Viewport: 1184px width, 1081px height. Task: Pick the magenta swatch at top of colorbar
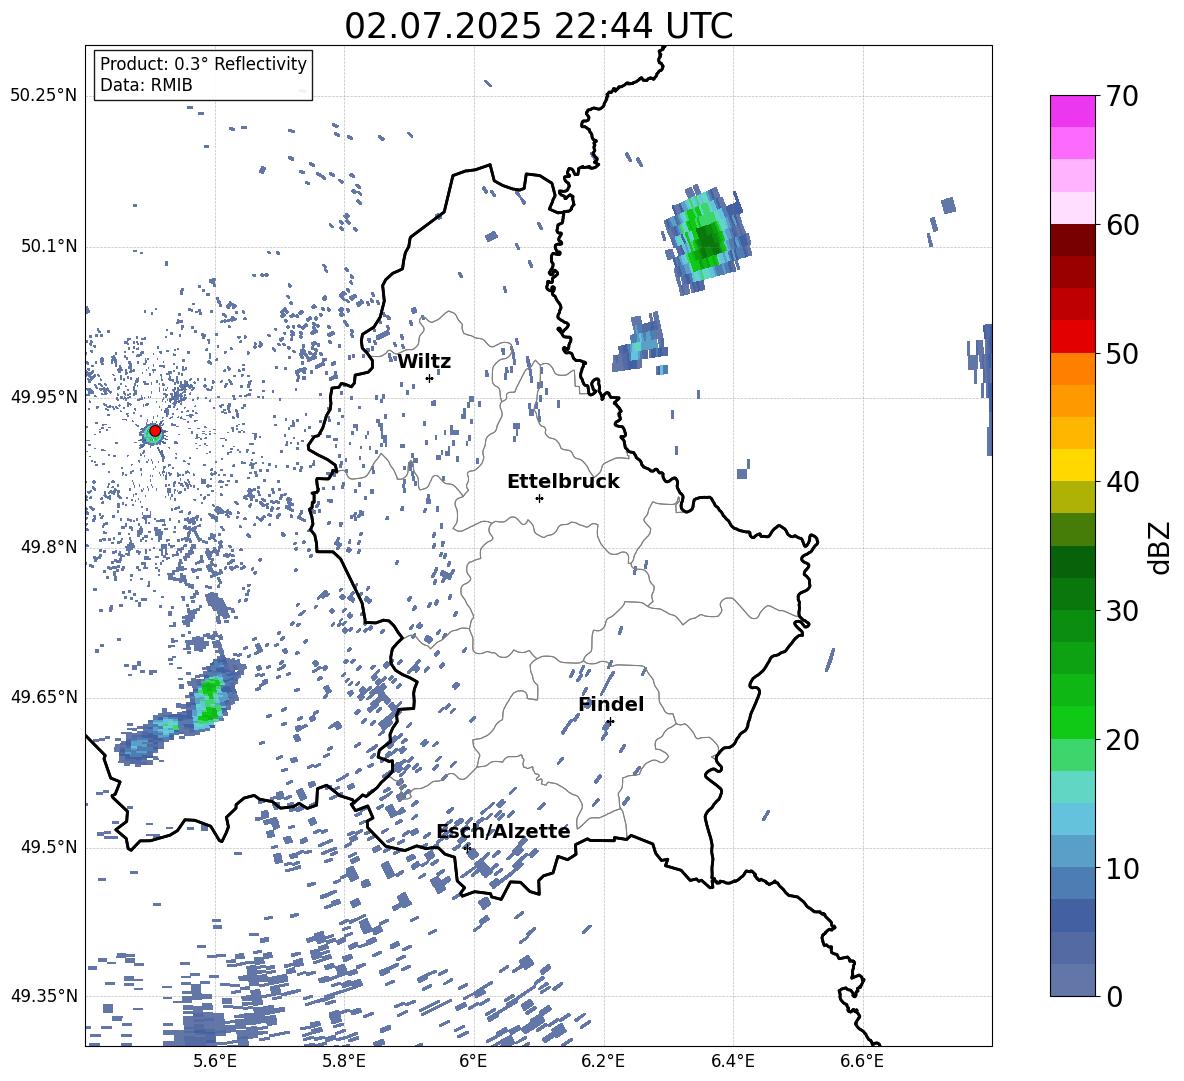tap(1072, 111)
